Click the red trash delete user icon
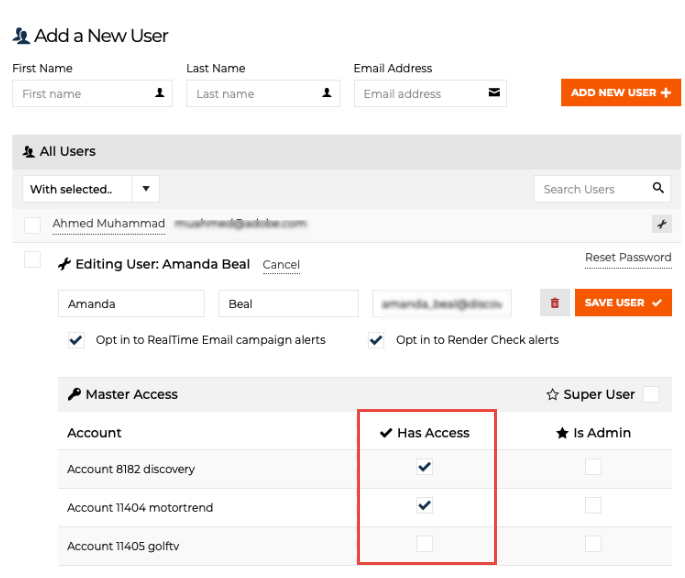Screen dimensions: 685x578 (x=554, y=303)
